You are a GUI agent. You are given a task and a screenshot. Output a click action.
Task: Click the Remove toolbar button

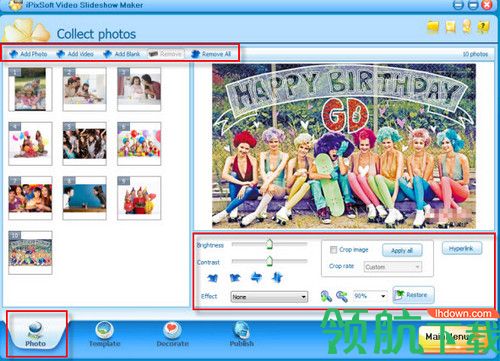pos(166,54)
